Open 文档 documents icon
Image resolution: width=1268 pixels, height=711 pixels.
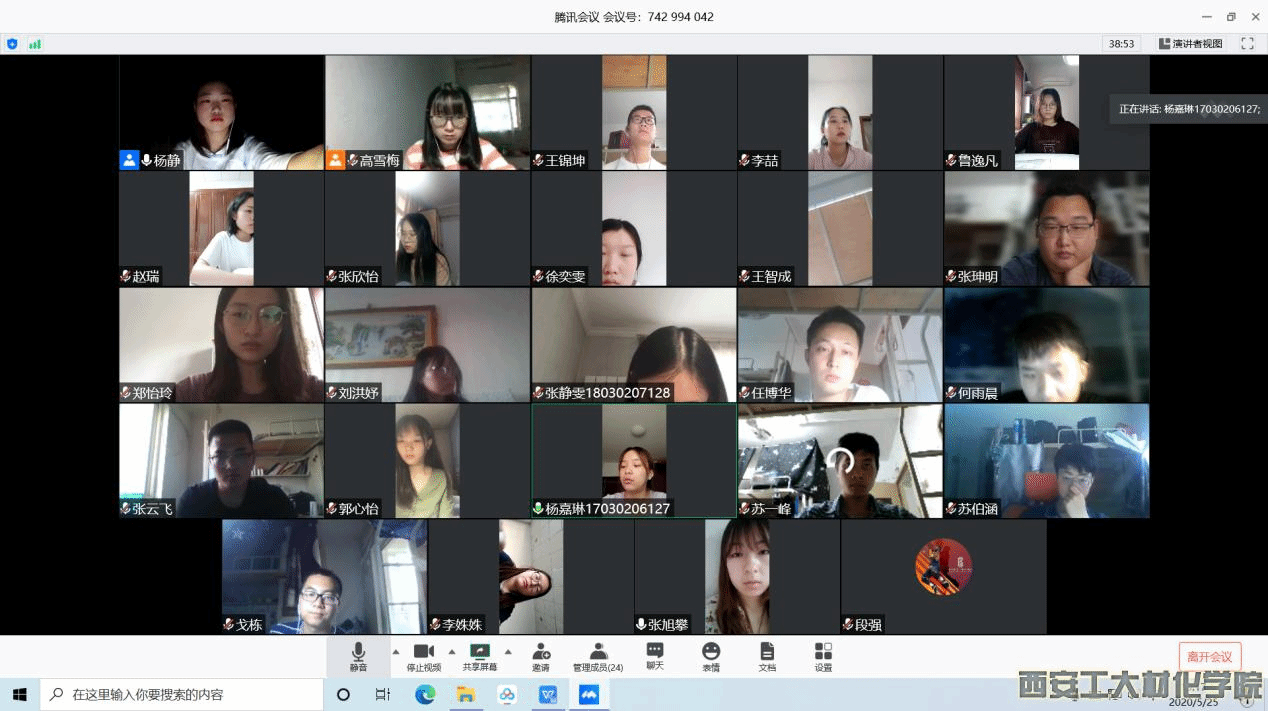(x=767, y=656)
